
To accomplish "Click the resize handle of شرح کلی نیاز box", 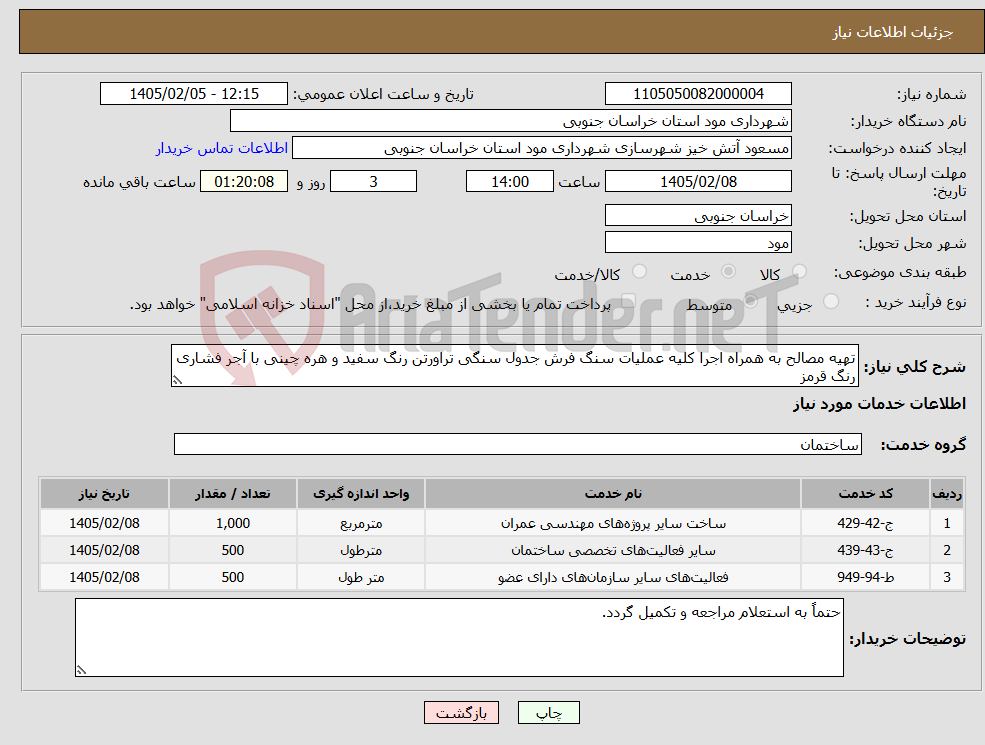I will 177,381.
